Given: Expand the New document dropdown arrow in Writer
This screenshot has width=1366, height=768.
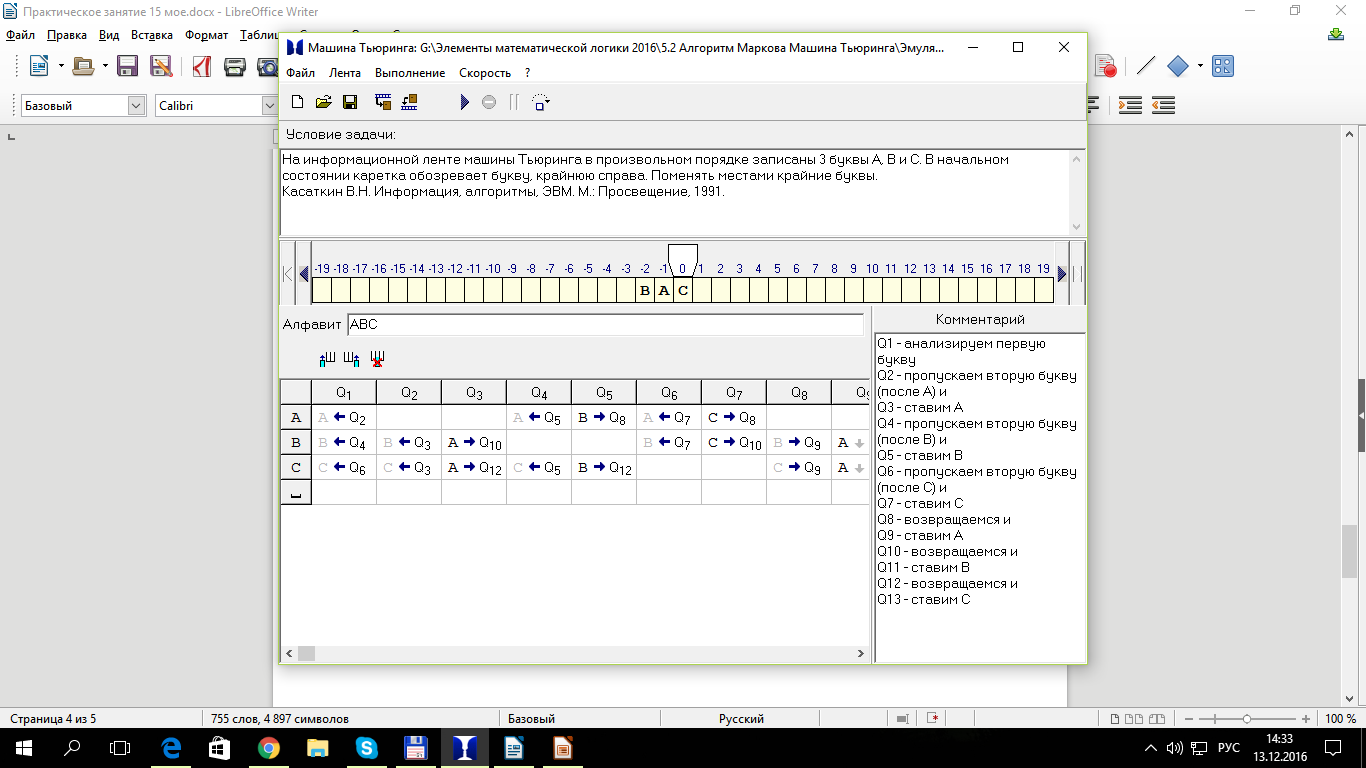Looking at the screenshot, I should 61,67.
